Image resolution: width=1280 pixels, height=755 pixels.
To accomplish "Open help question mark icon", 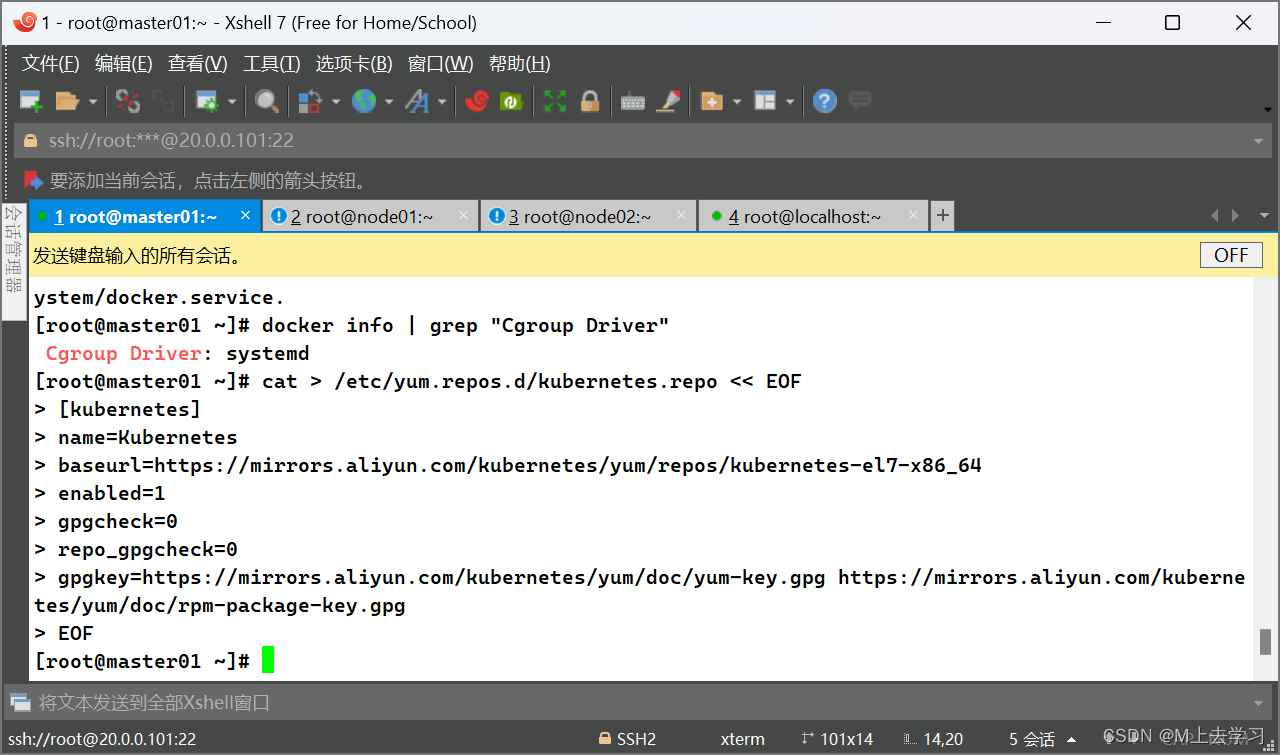I will click(x=824, y=101).
